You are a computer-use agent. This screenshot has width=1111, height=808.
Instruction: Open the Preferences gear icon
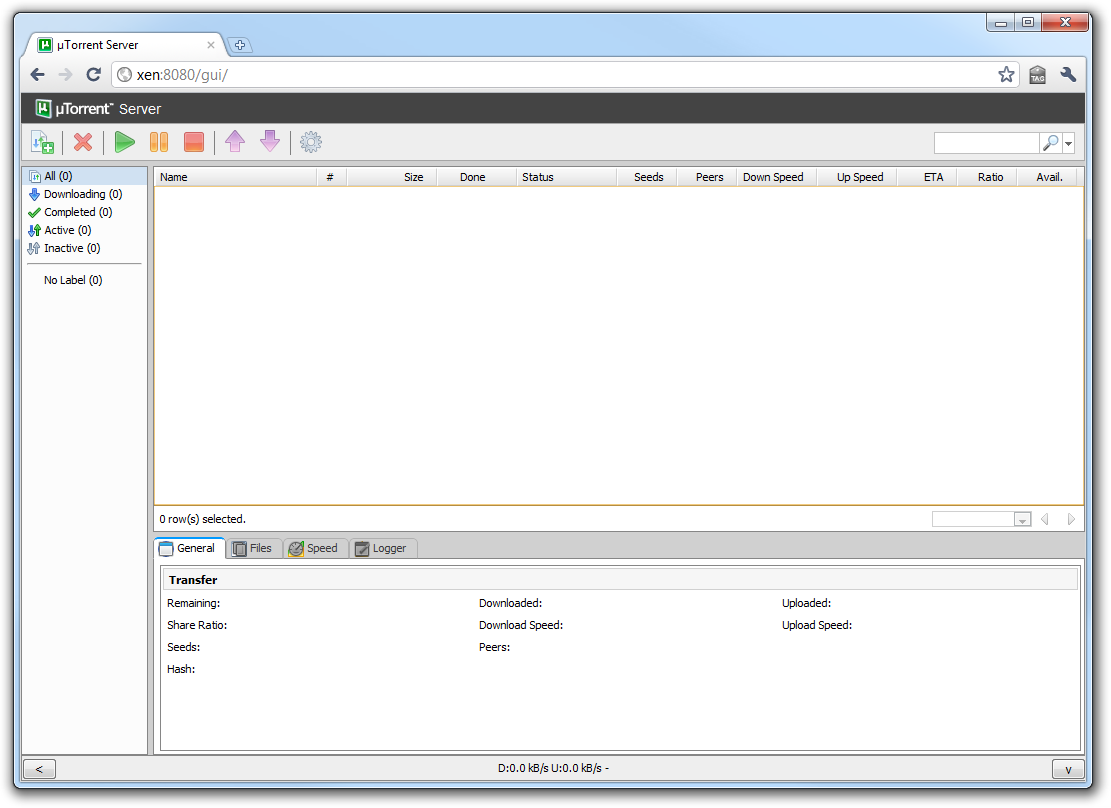311,142
